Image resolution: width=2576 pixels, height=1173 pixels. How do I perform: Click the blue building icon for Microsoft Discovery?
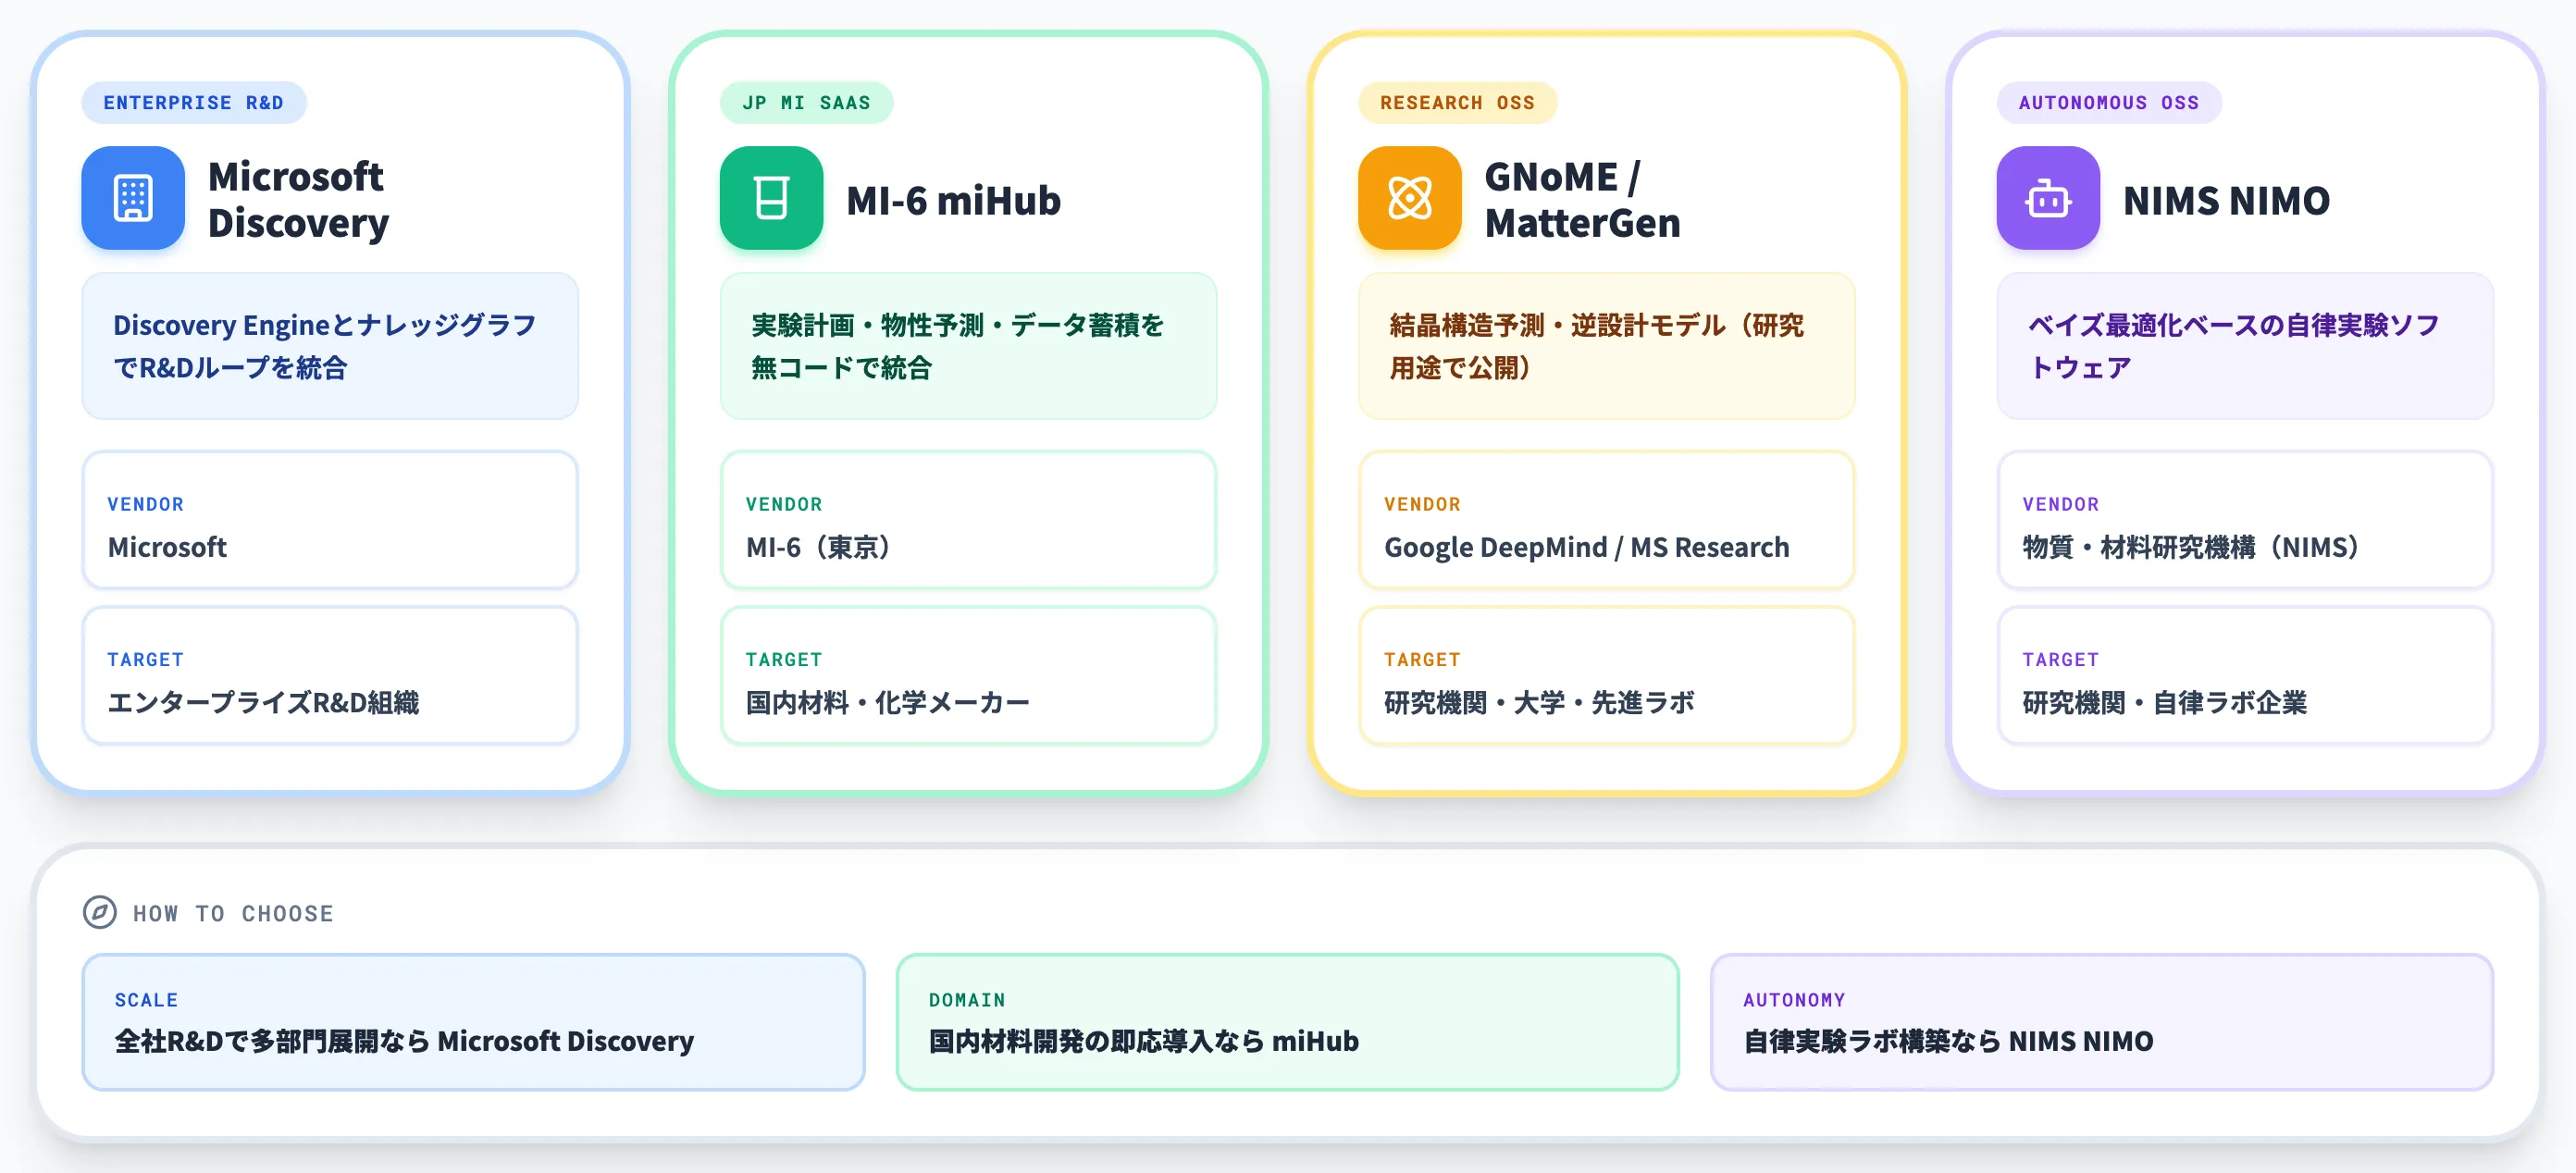click(x=133, y=198)
